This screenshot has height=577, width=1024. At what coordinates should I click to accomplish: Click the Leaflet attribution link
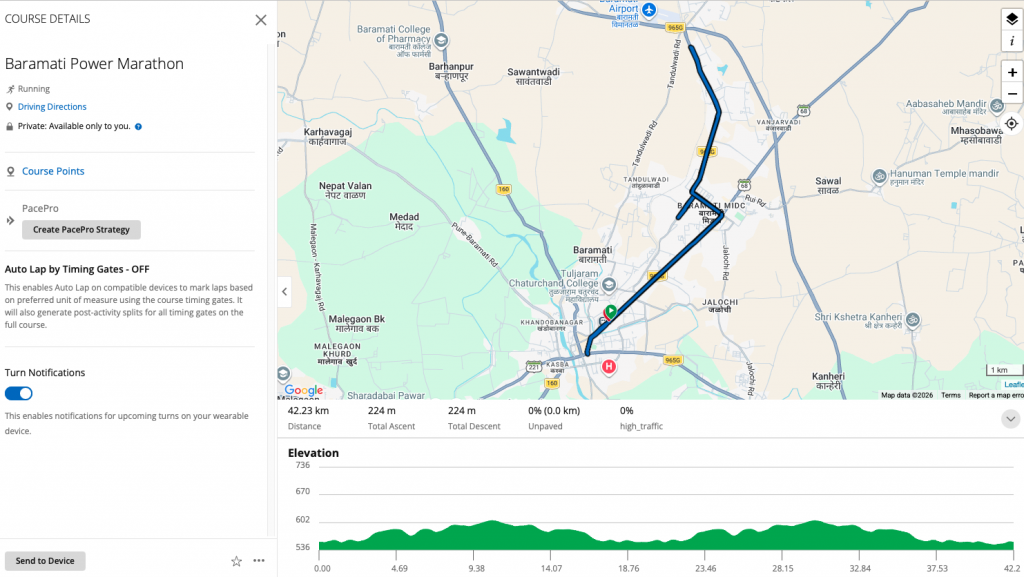pos(1014,384)
